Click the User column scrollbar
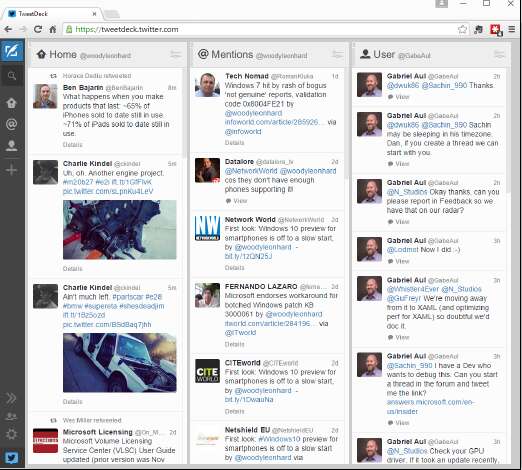This screenshot has height=470, width=522. pos(508,131)
